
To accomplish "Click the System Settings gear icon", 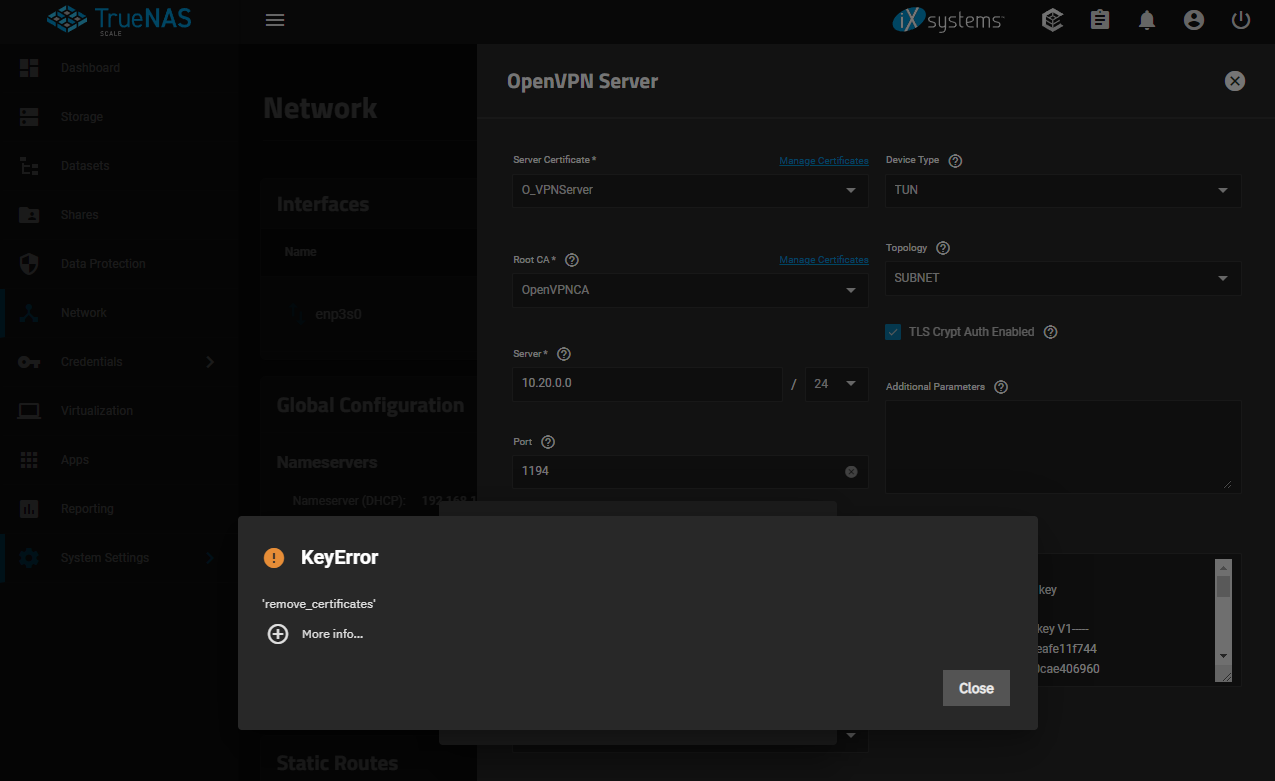I will [x=29, y=558].
